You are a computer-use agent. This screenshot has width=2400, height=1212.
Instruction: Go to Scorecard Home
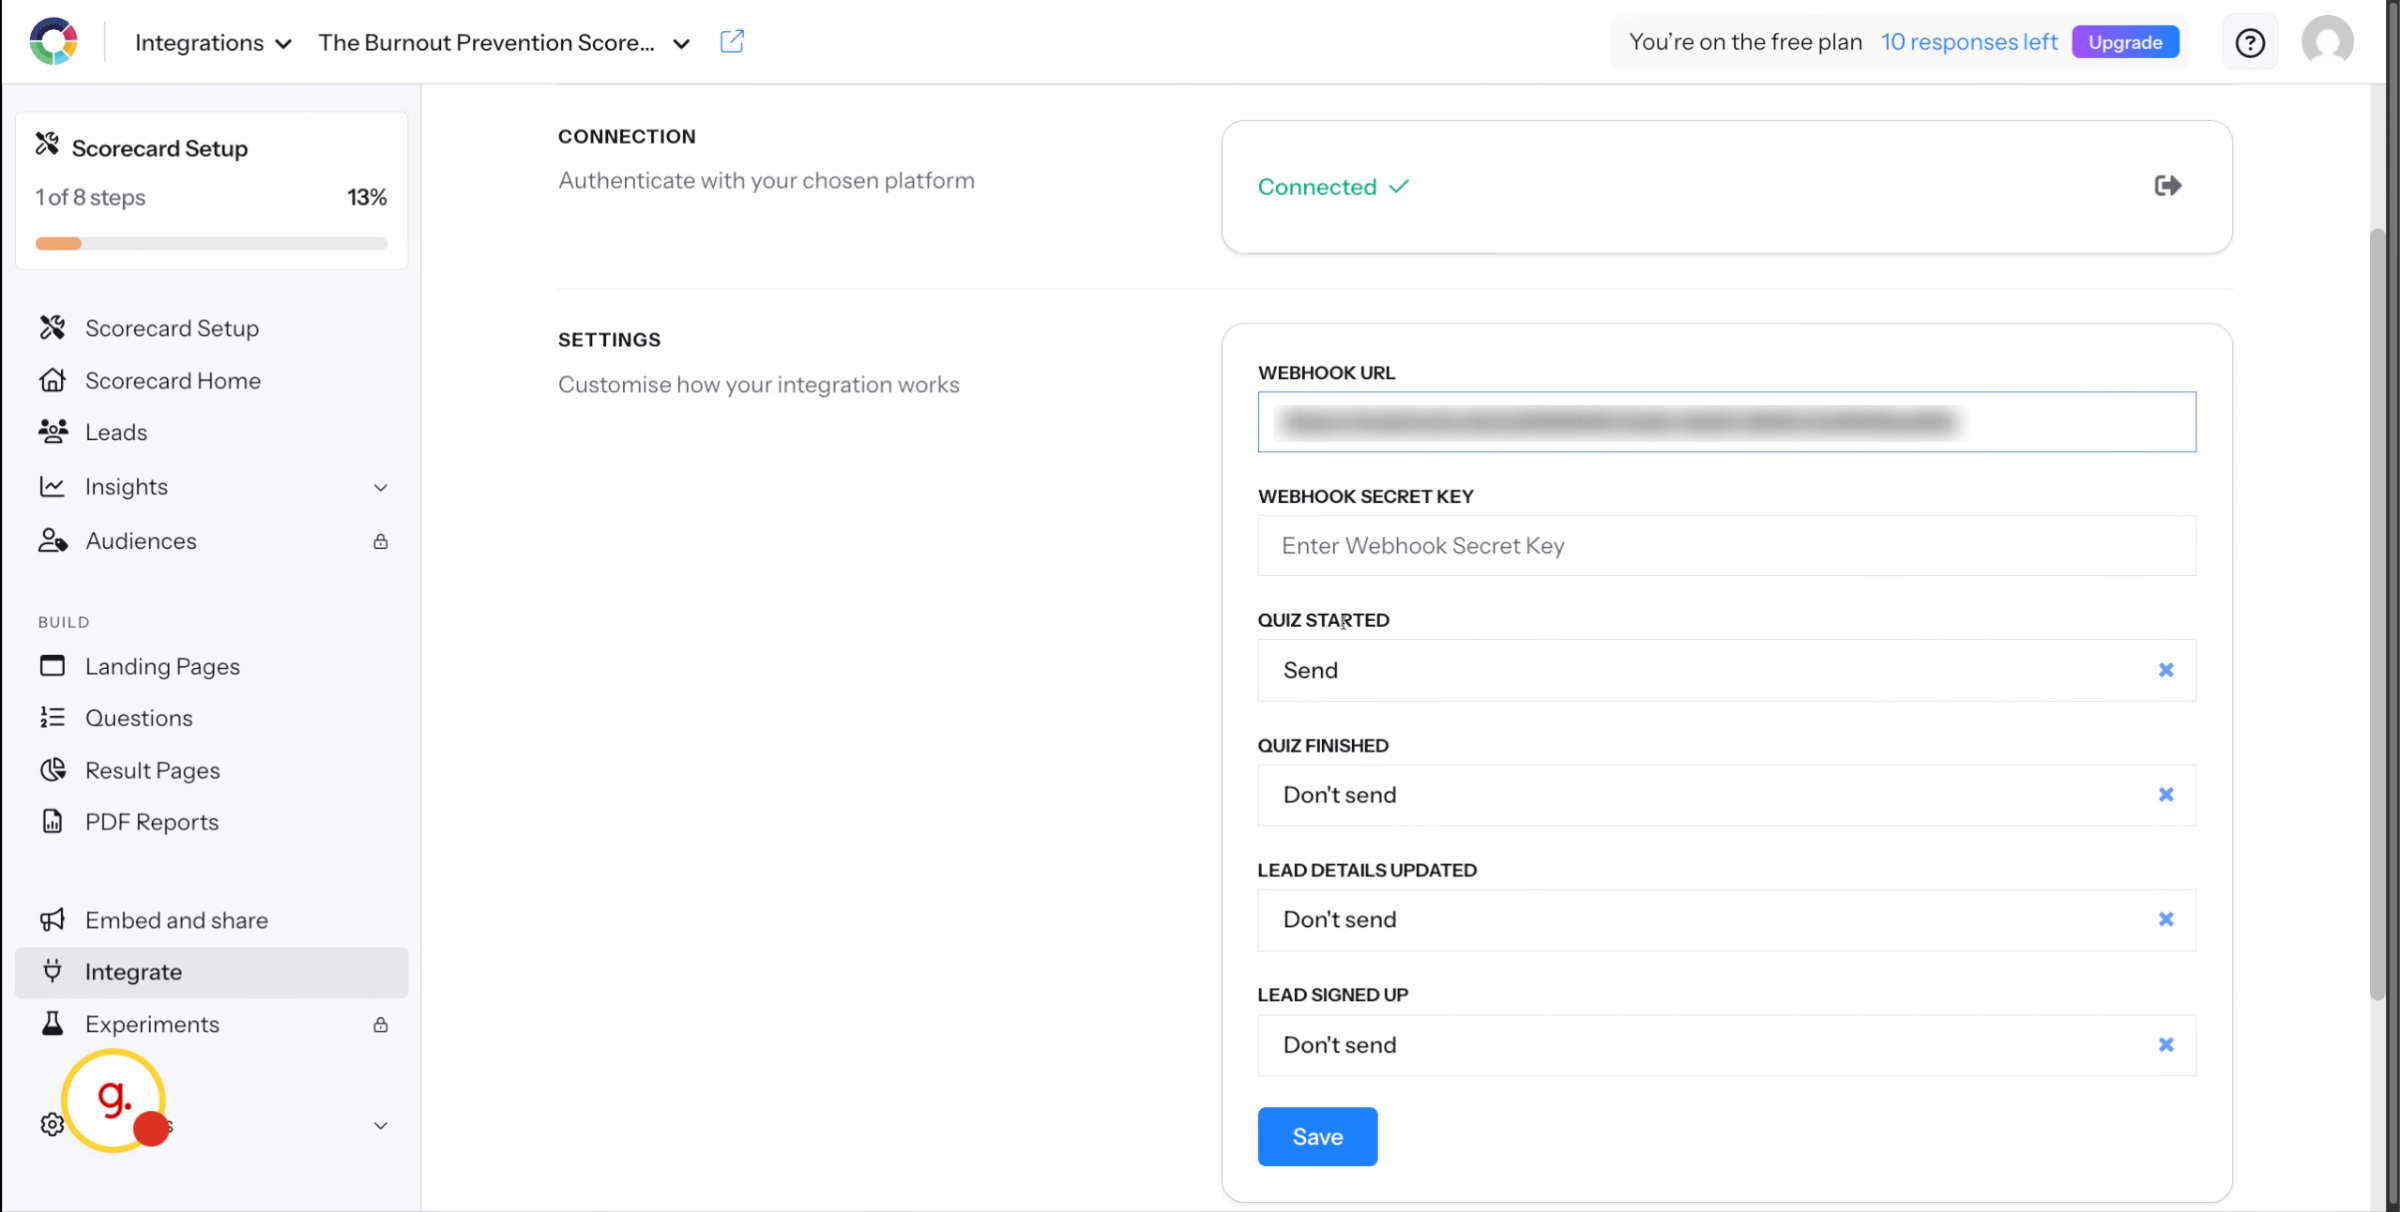pyautogui.click(x=212, y=381)
